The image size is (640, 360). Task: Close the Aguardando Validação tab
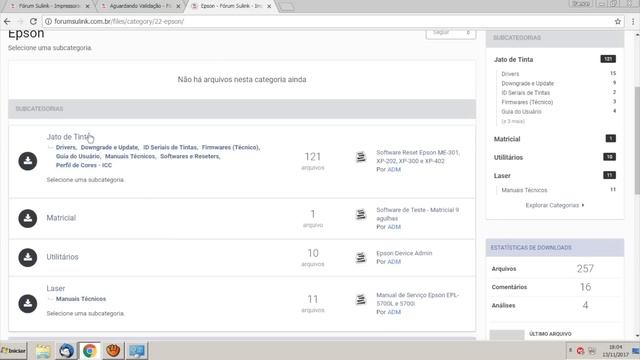coord(178,6)
